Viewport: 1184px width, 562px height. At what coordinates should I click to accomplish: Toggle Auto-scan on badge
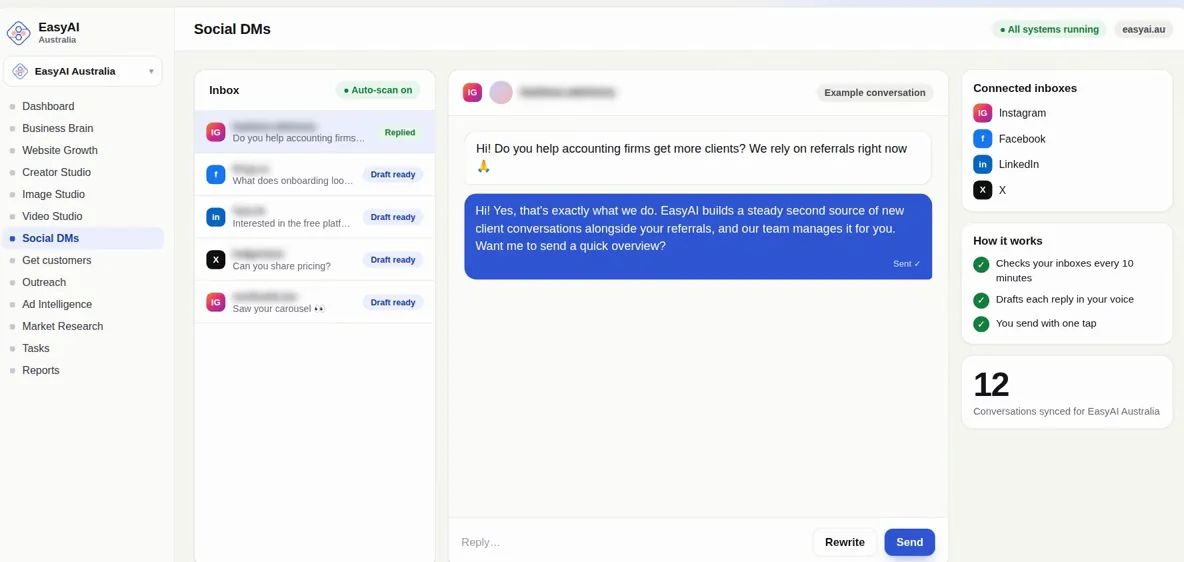point(378,90)
